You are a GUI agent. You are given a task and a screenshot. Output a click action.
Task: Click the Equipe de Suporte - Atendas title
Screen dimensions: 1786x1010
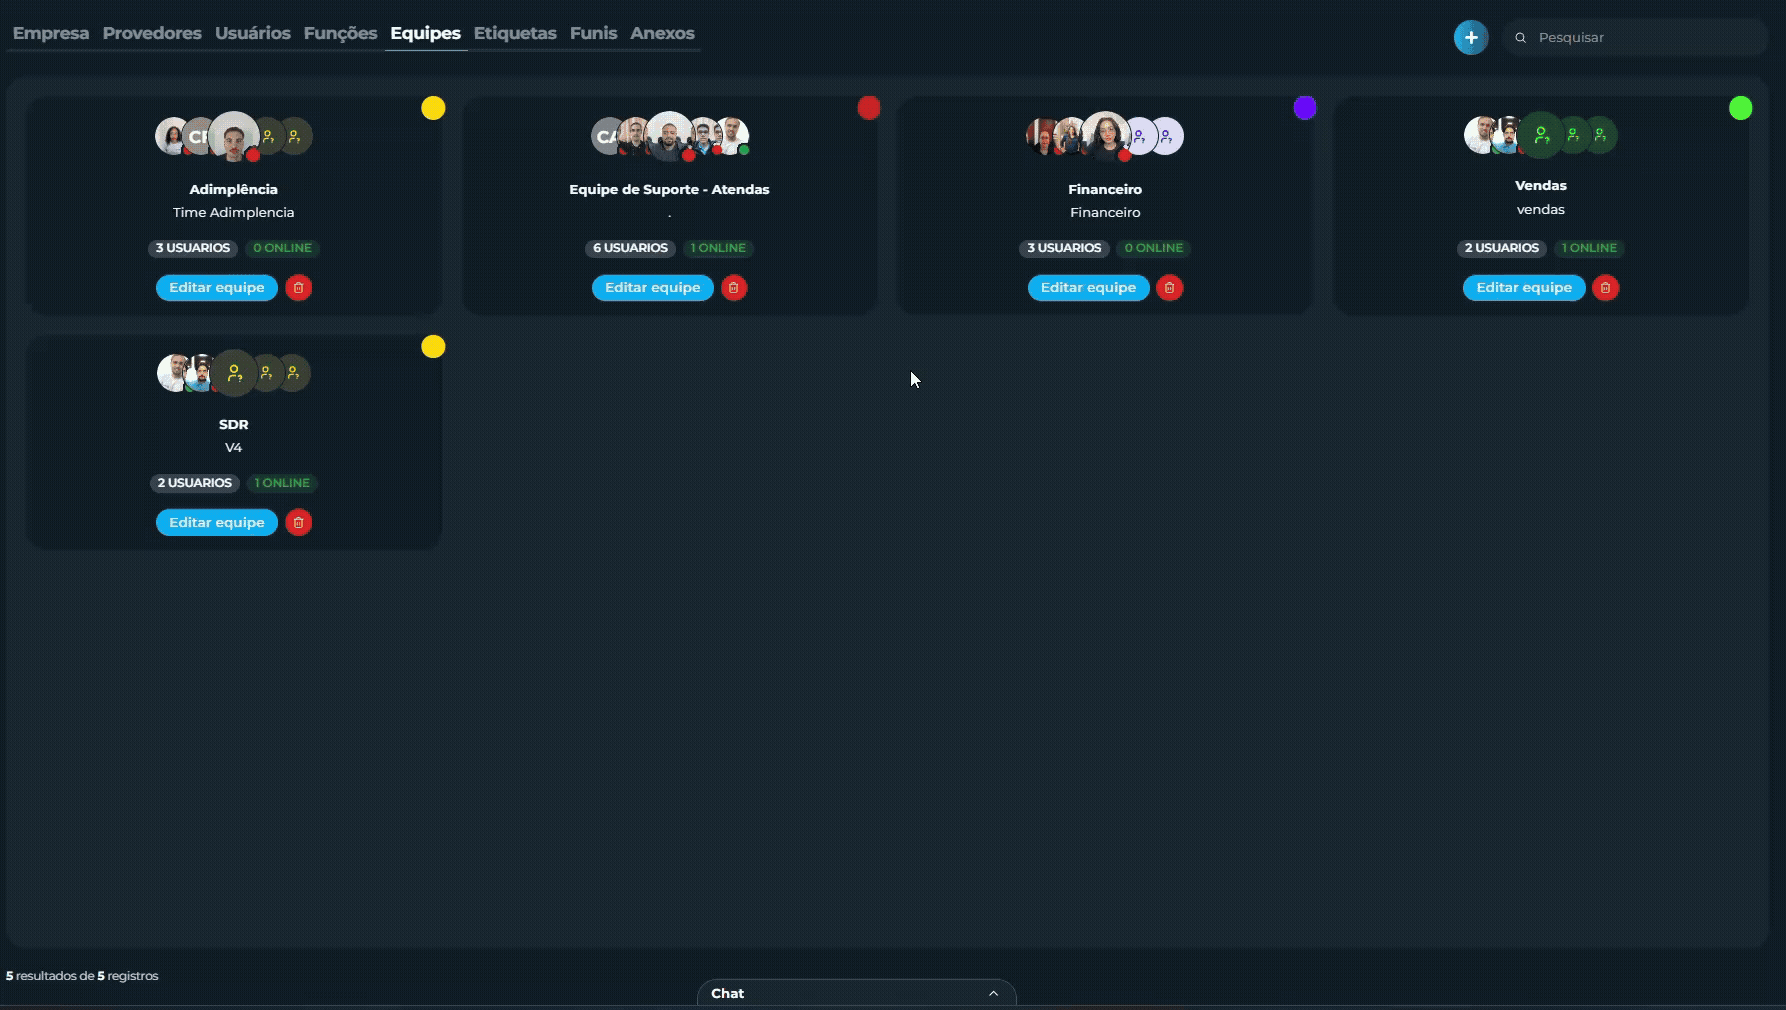669,189
